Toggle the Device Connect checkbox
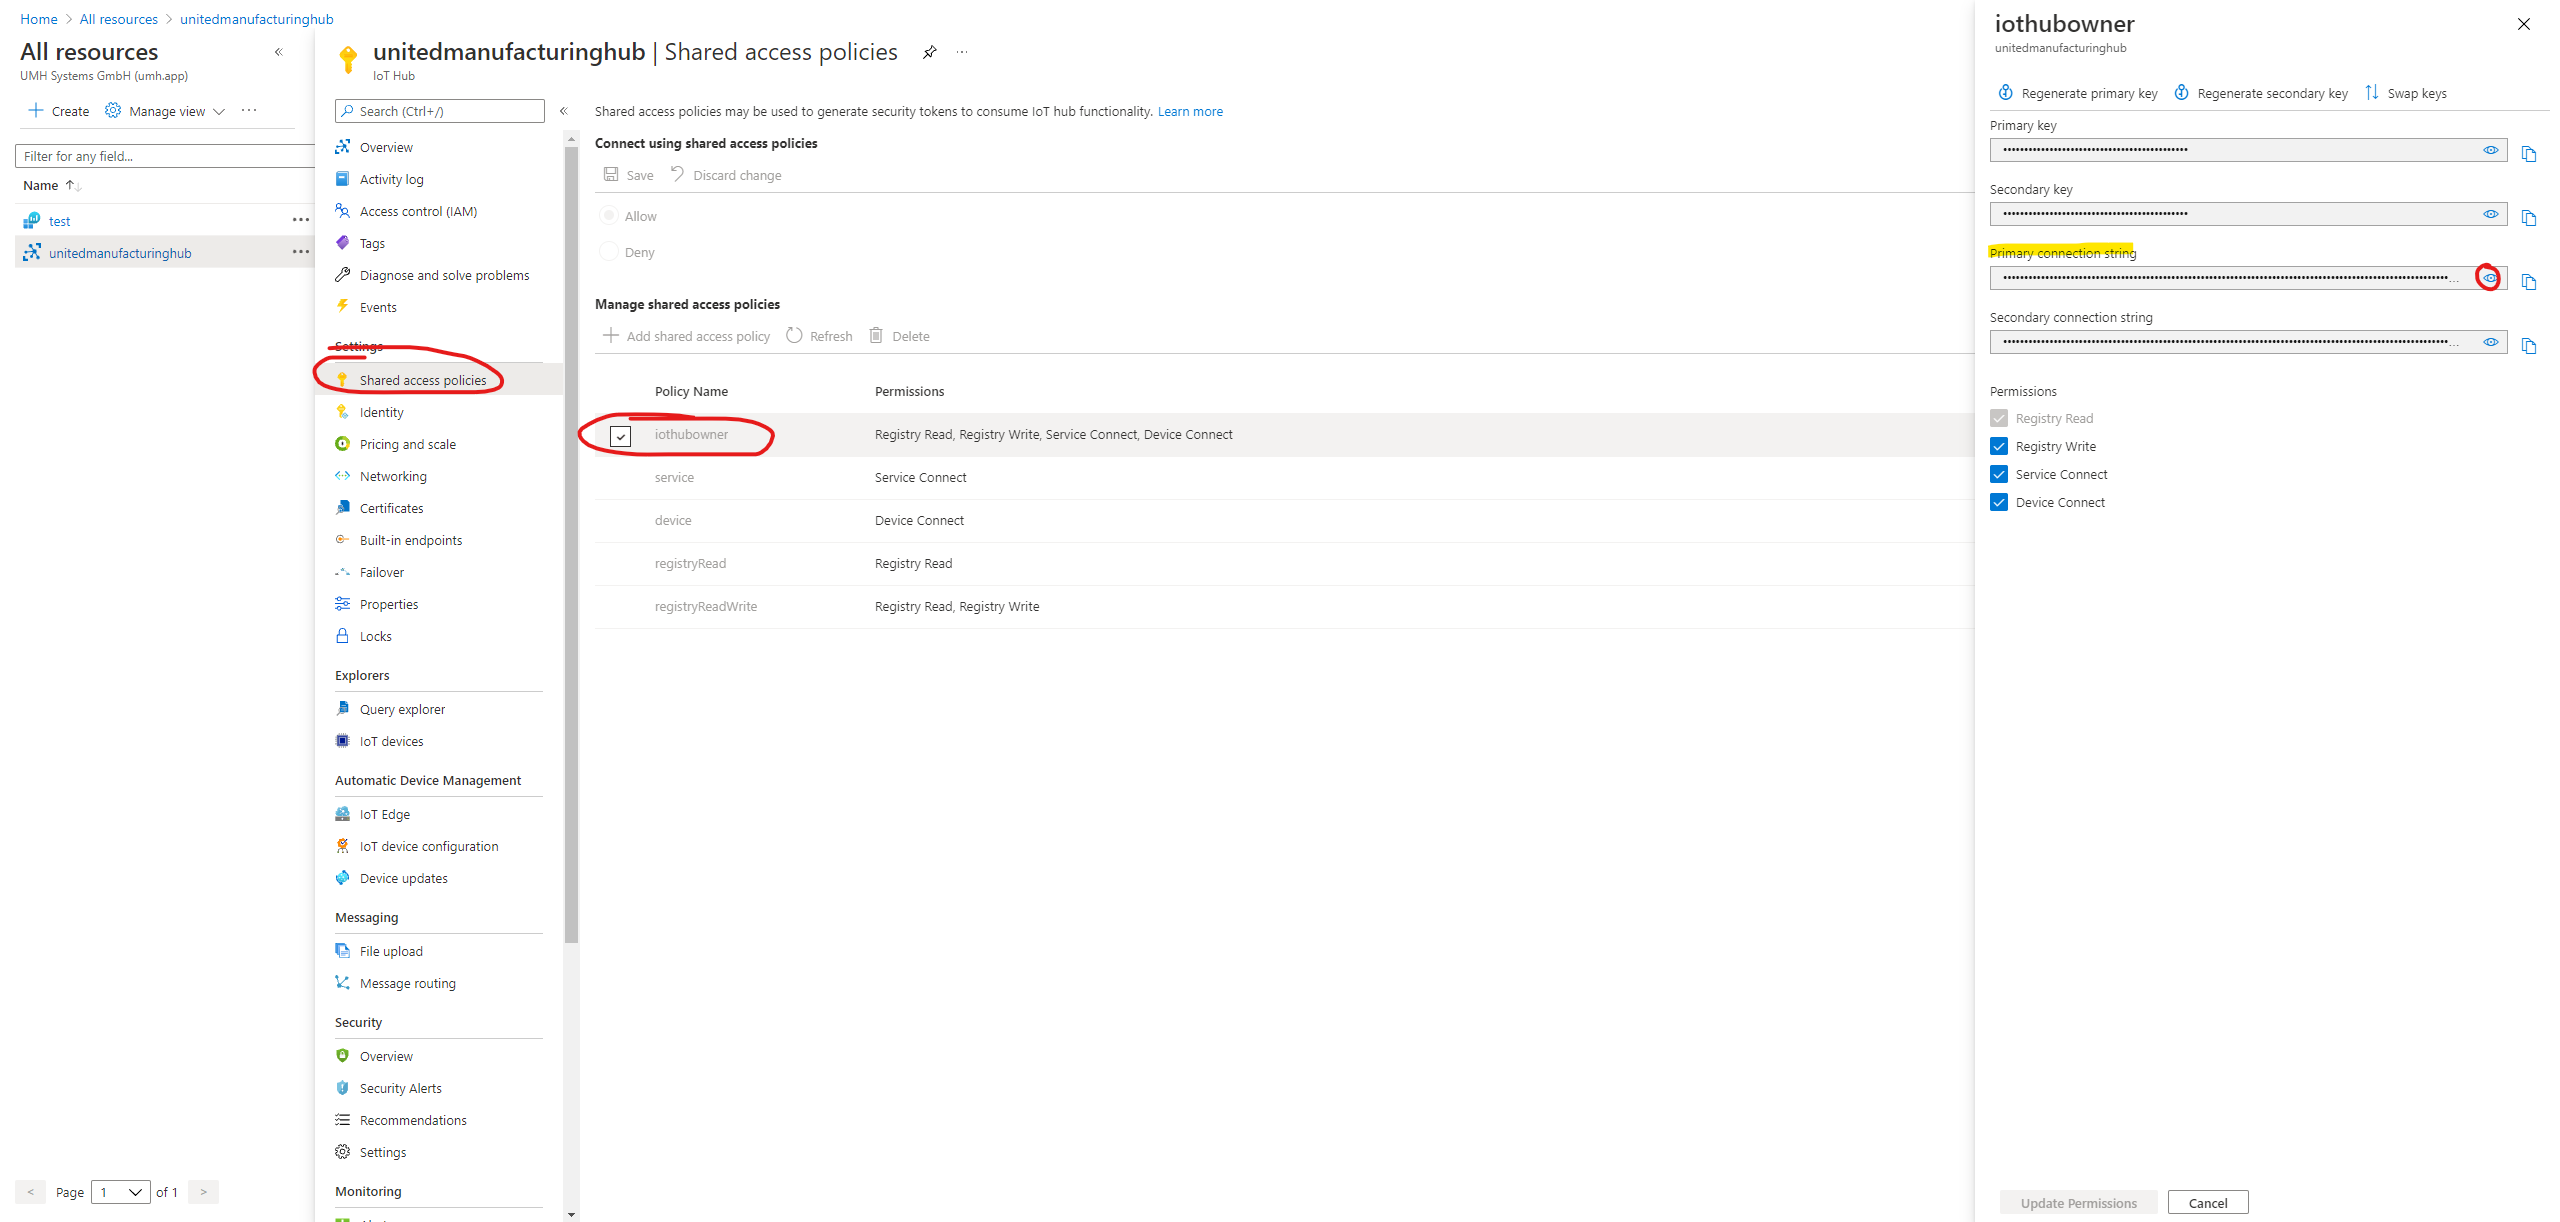The width and height of the screenshot is (2560, 1222). [x=1998, y=502]
